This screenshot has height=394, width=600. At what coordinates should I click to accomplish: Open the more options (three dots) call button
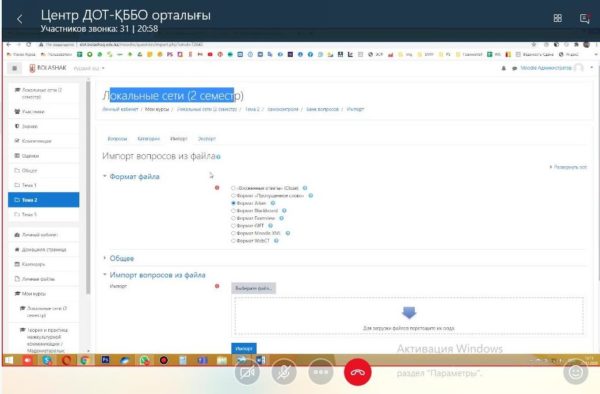pyautogui.click(x=321, y=372)
